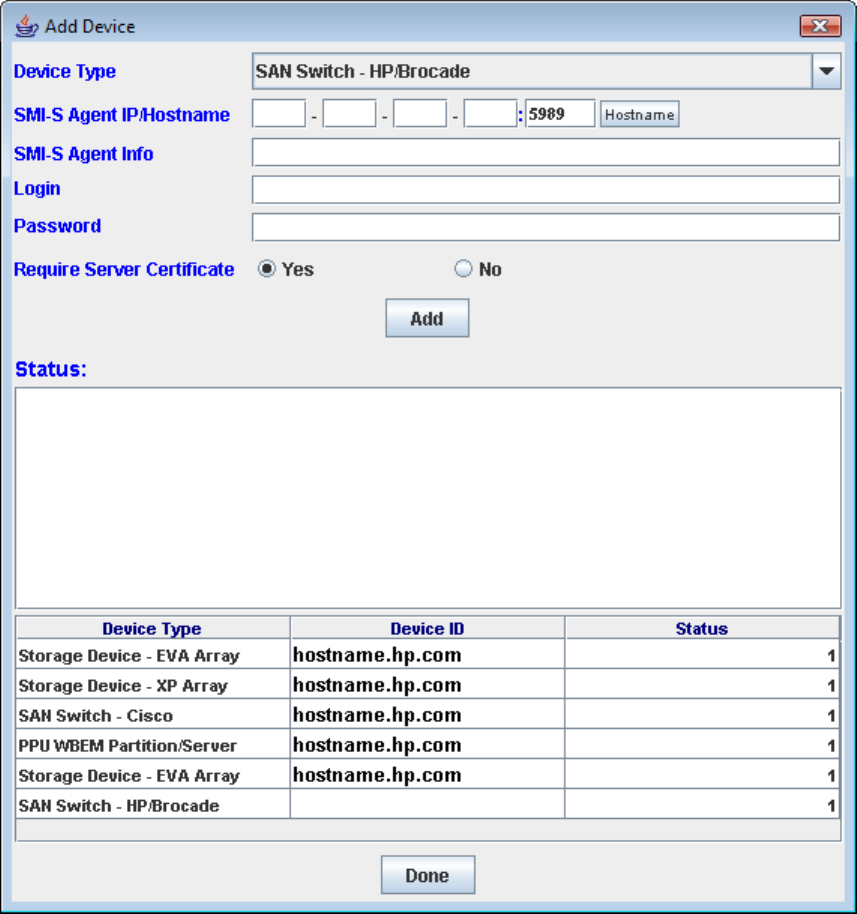The width and height of the screenshot is (857, 914).
Task: Click the Login input field
Action: click(546, 190)
